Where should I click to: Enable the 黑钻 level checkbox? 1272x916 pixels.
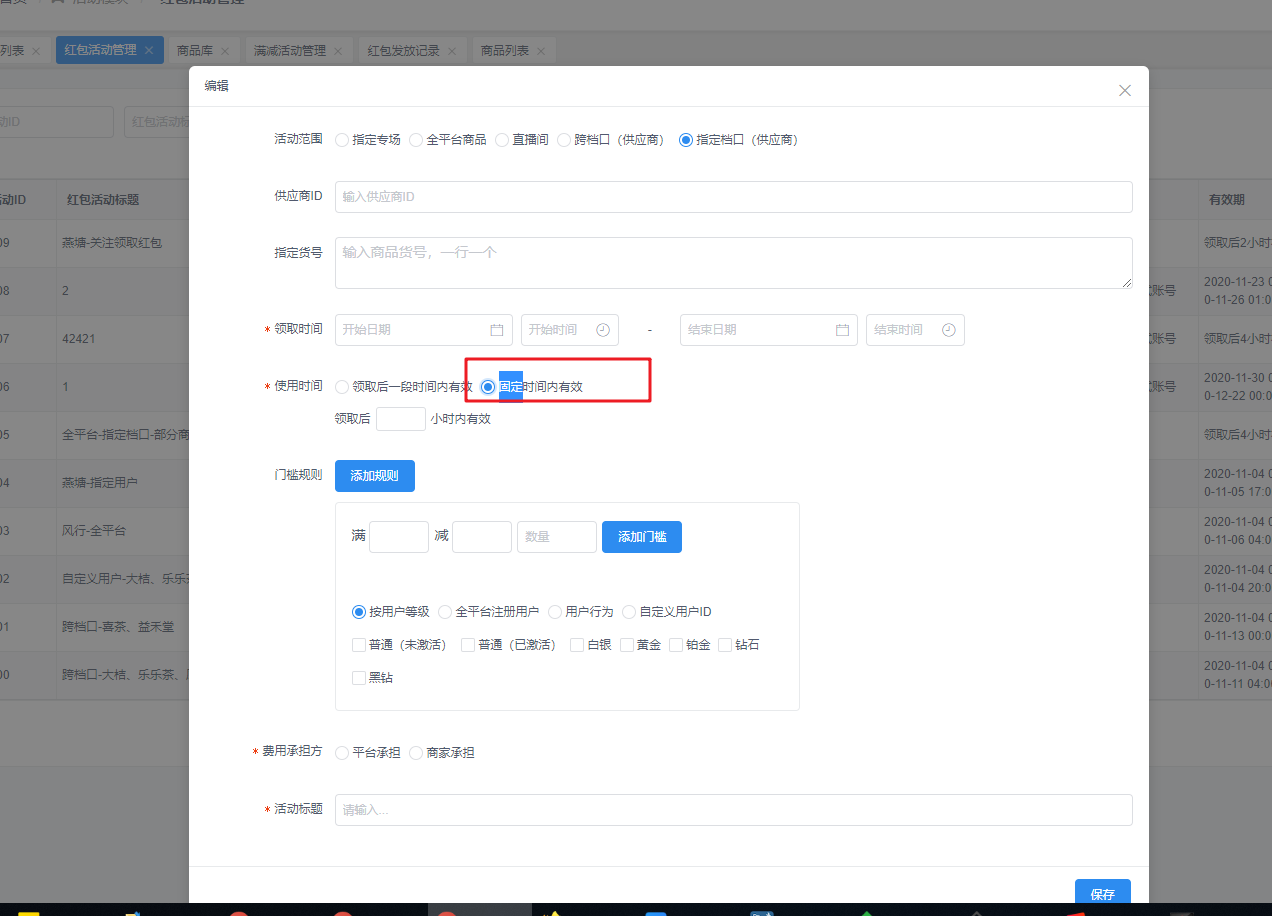[x=359, y=678]
